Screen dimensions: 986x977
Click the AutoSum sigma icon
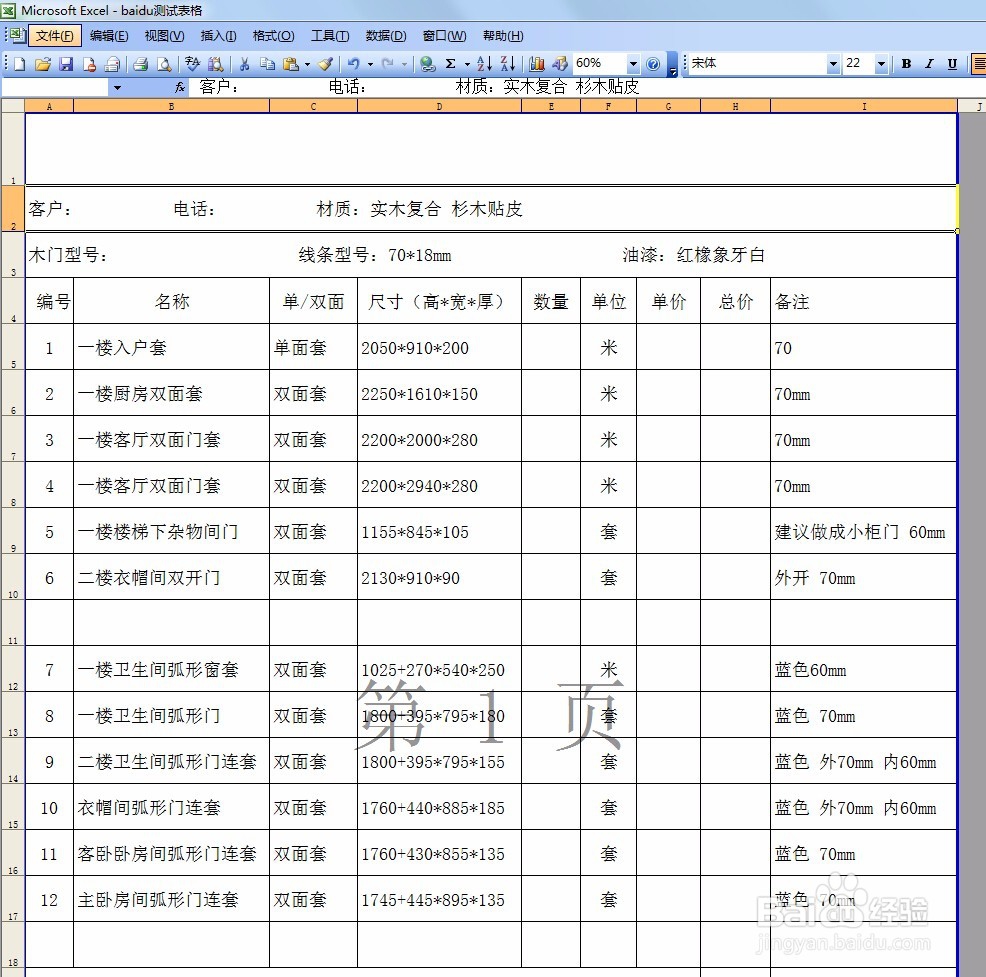tap(451, 63)
